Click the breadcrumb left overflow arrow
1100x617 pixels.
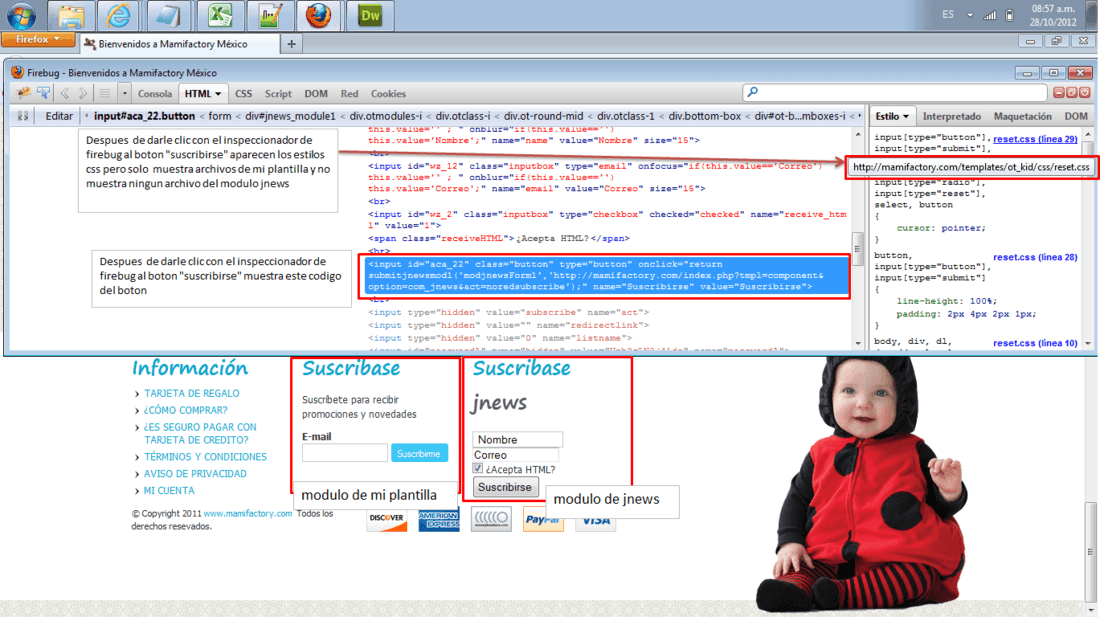87,116
